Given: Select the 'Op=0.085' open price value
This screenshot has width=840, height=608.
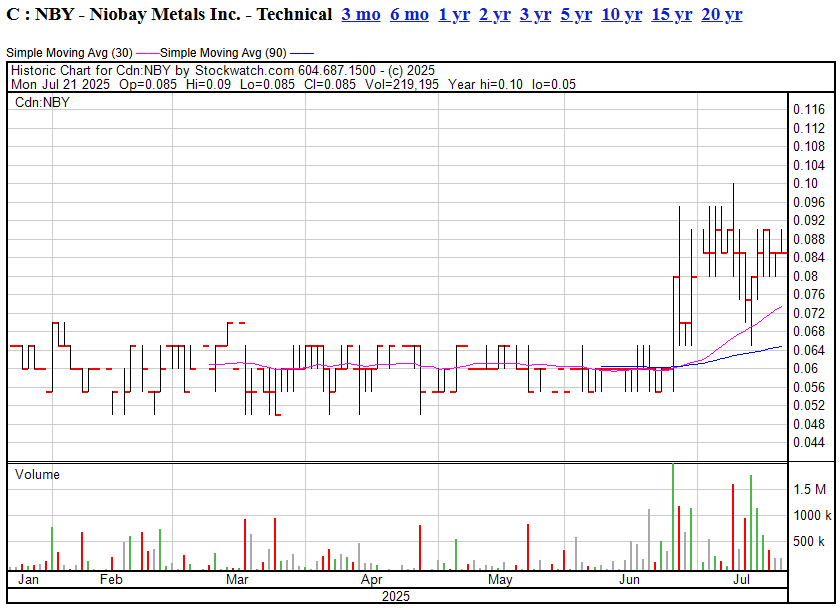Looking at the screenshot, I should tap(148, 85).
